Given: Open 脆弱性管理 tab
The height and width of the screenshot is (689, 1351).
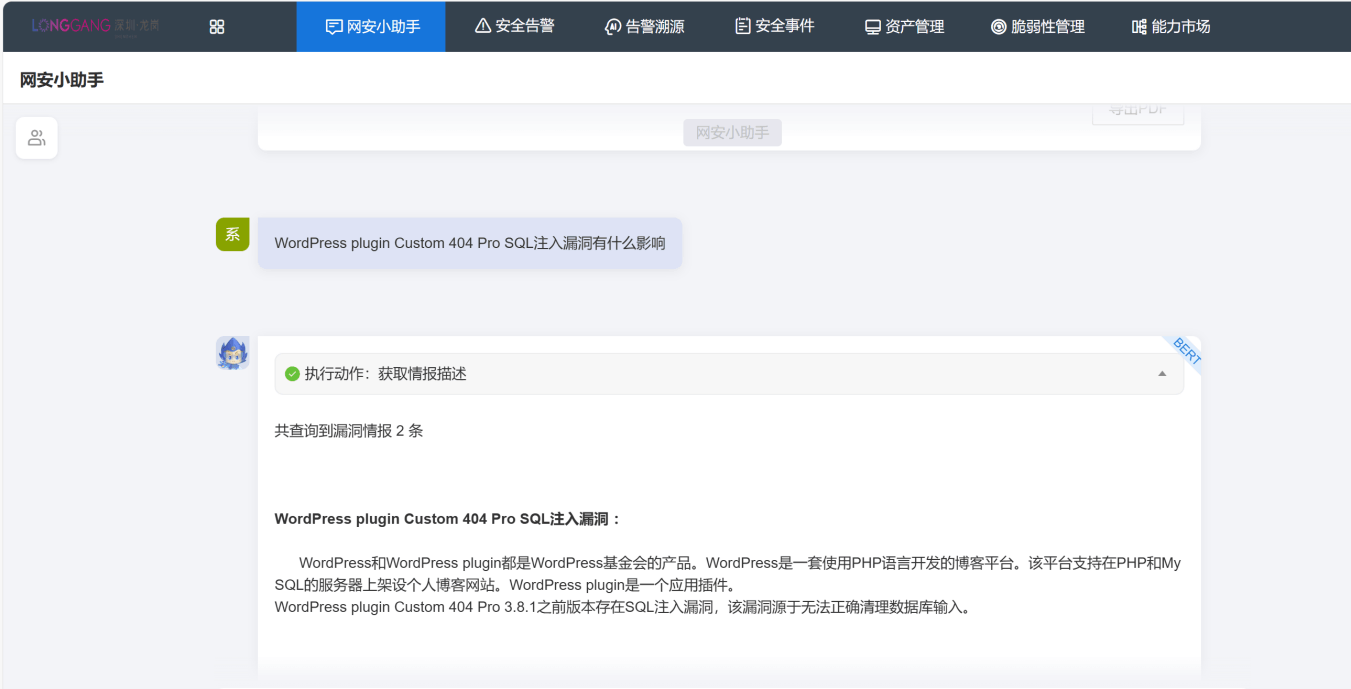Looking at the screenshot, I should (x=1038, y=27).
